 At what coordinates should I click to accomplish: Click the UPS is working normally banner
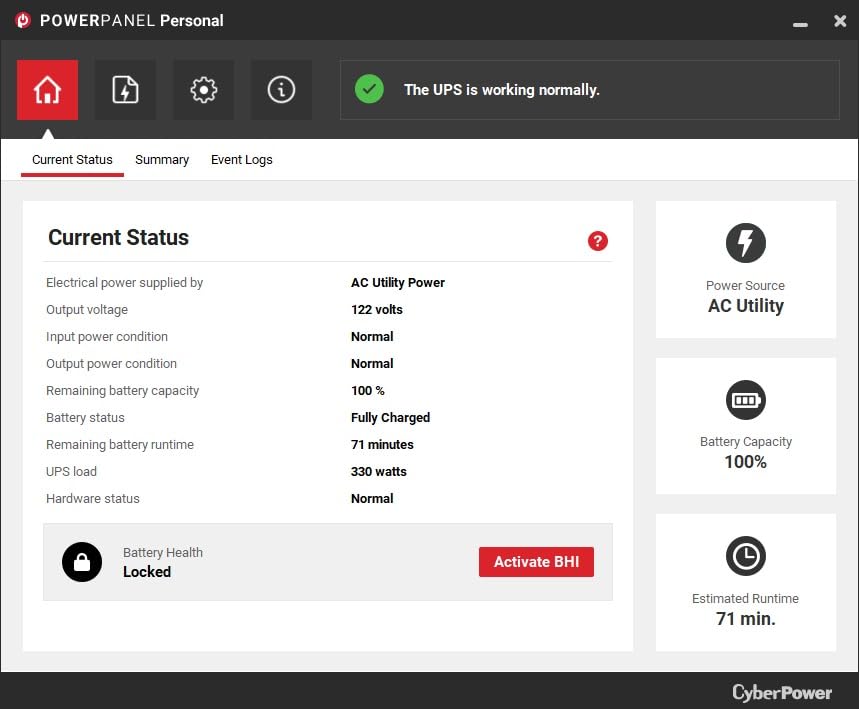click(x=589, y=90)
